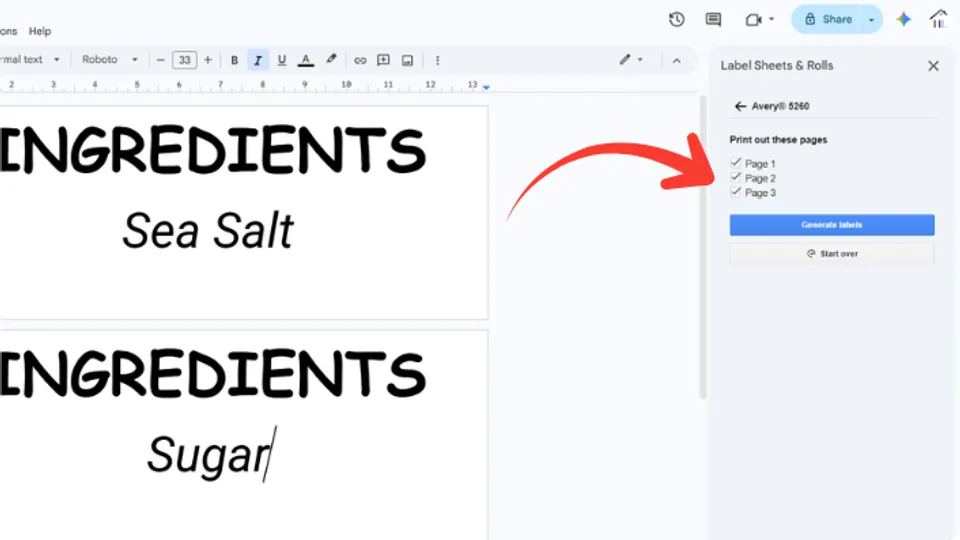Viewport: 960px width, 540px height.
Task: Close the Label Sheets & Rolls panel
Action: [933, 66]
